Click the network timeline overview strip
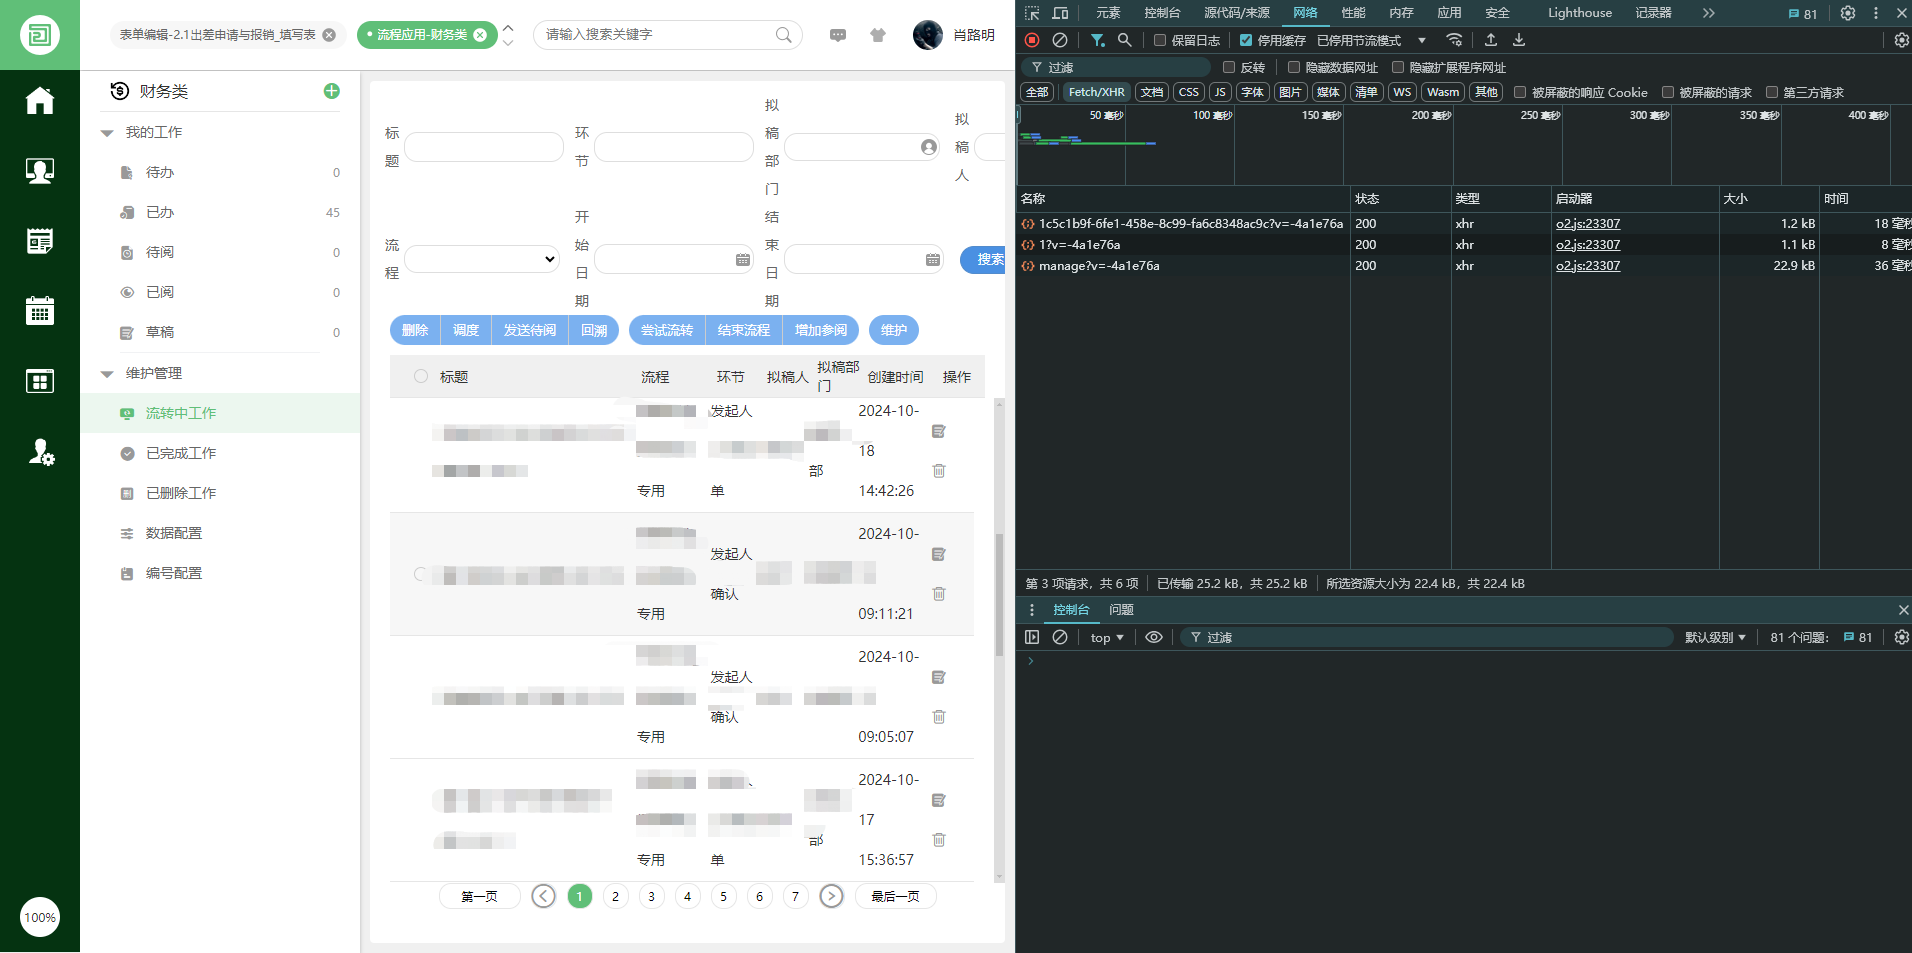The height and width of the screenshot is (953, 1912). pos(1464,145)
